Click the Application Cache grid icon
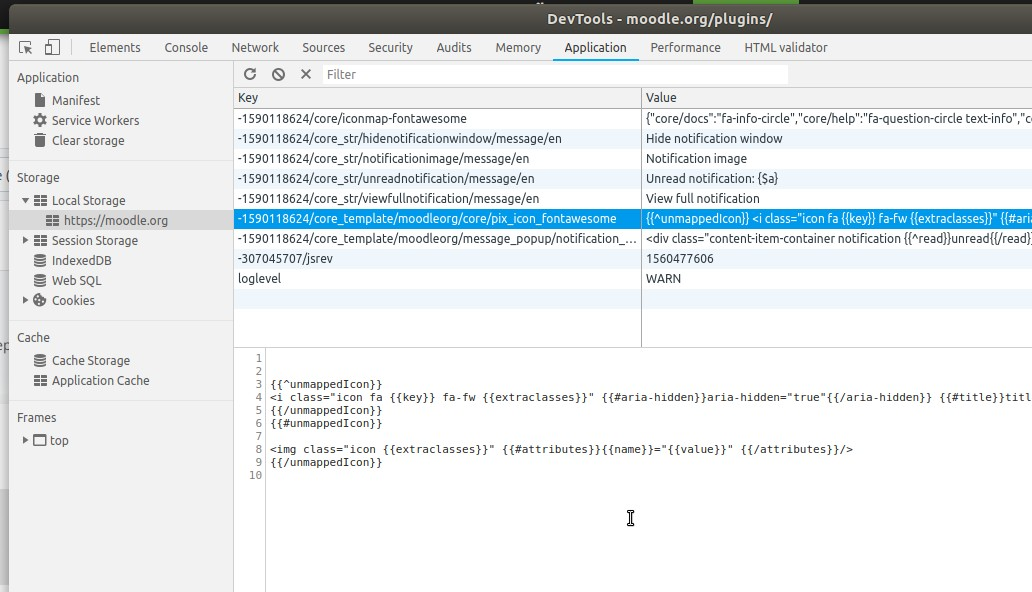This screenshot has width=1032, height=592. pos(40,381)
